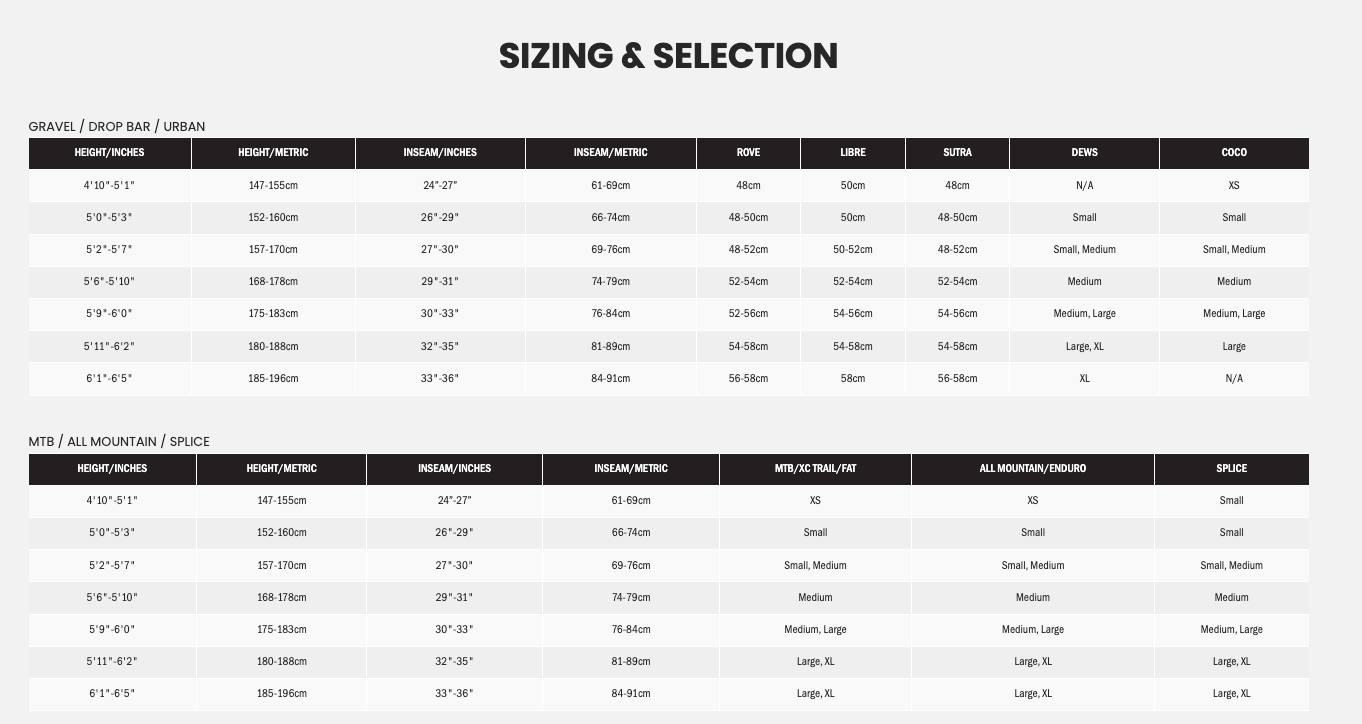Click the MTB/XC TRAIL/FAT column header
The height and width of the screenshot is (724, 1362).
tap(815, 469)
